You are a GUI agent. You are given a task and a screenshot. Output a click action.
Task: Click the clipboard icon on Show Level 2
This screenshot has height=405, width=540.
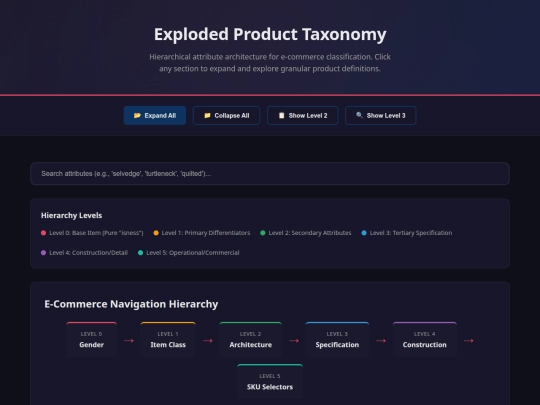pos(281,115)
